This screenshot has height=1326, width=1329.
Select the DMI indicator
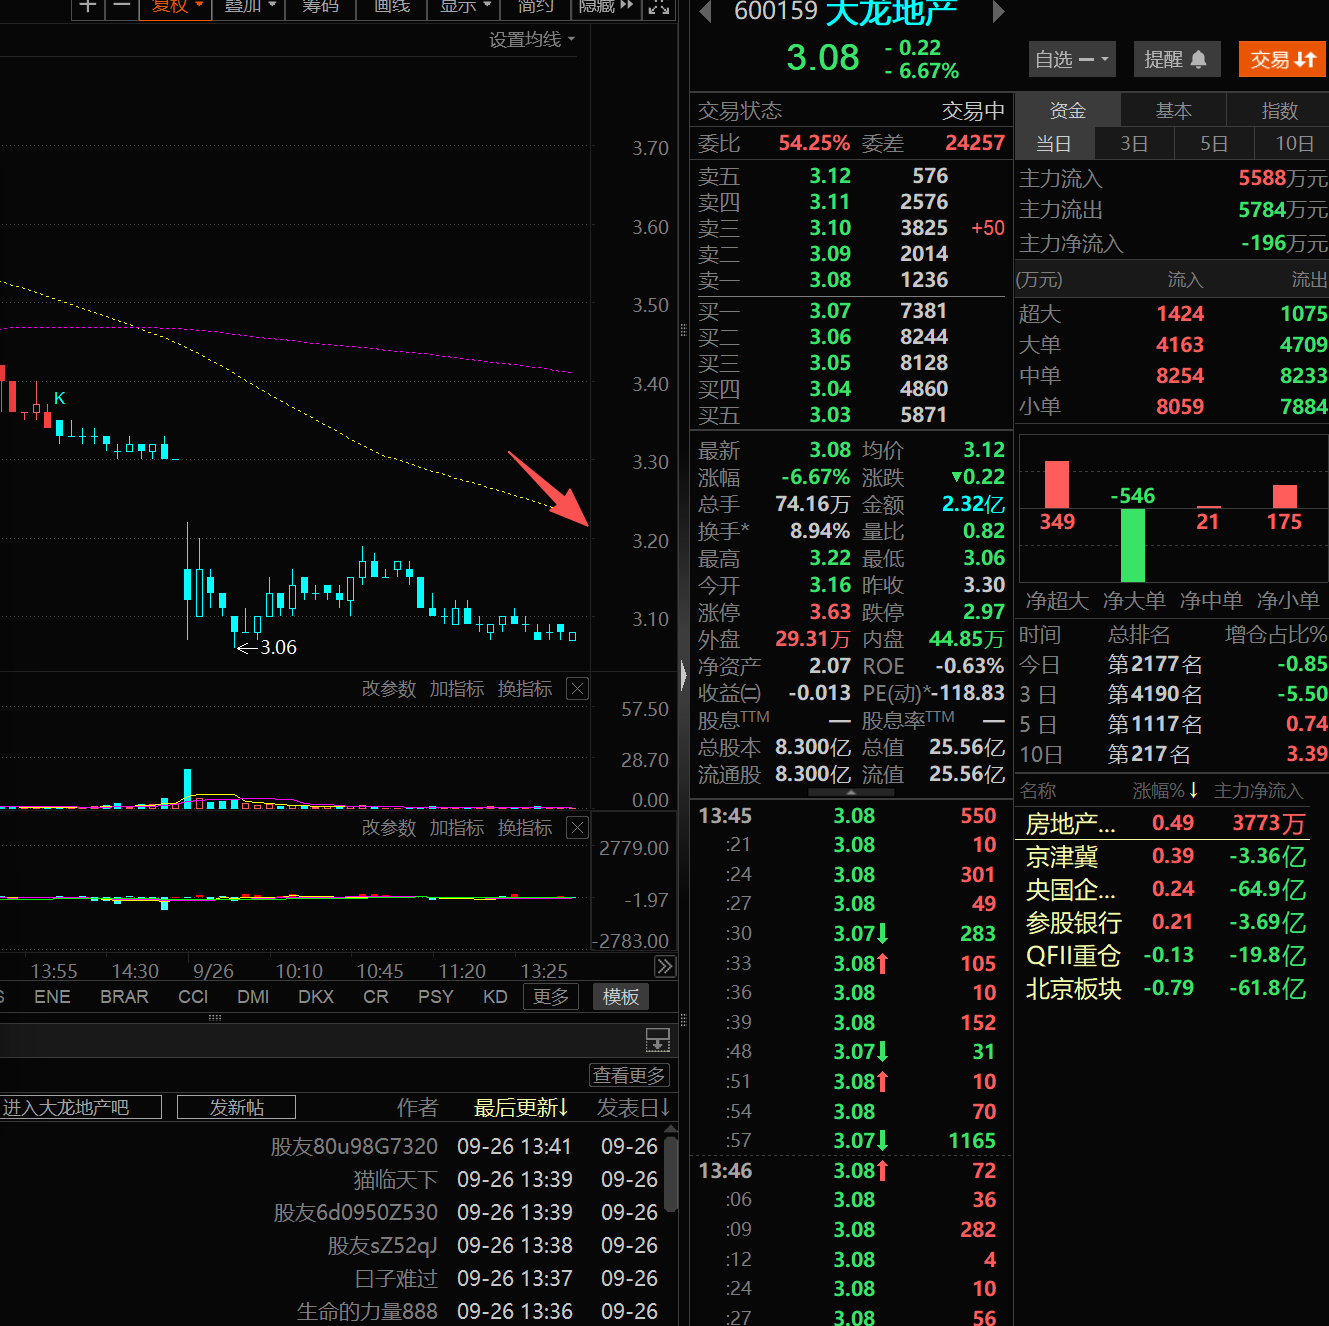point(253,997)
